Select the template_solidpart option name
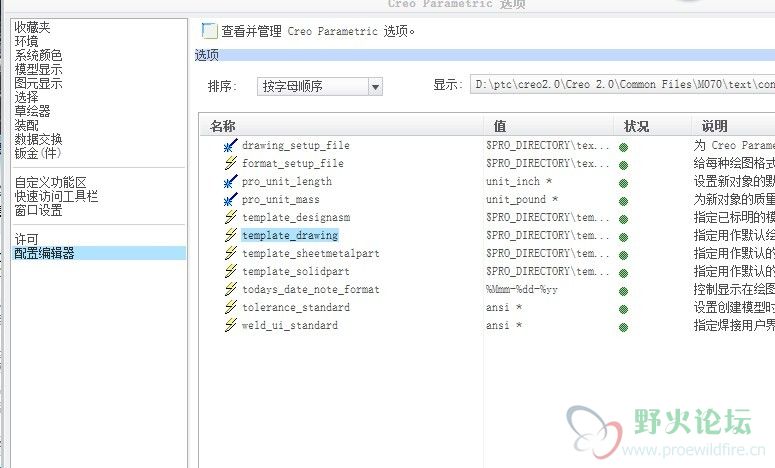 [x=296, y=271]
